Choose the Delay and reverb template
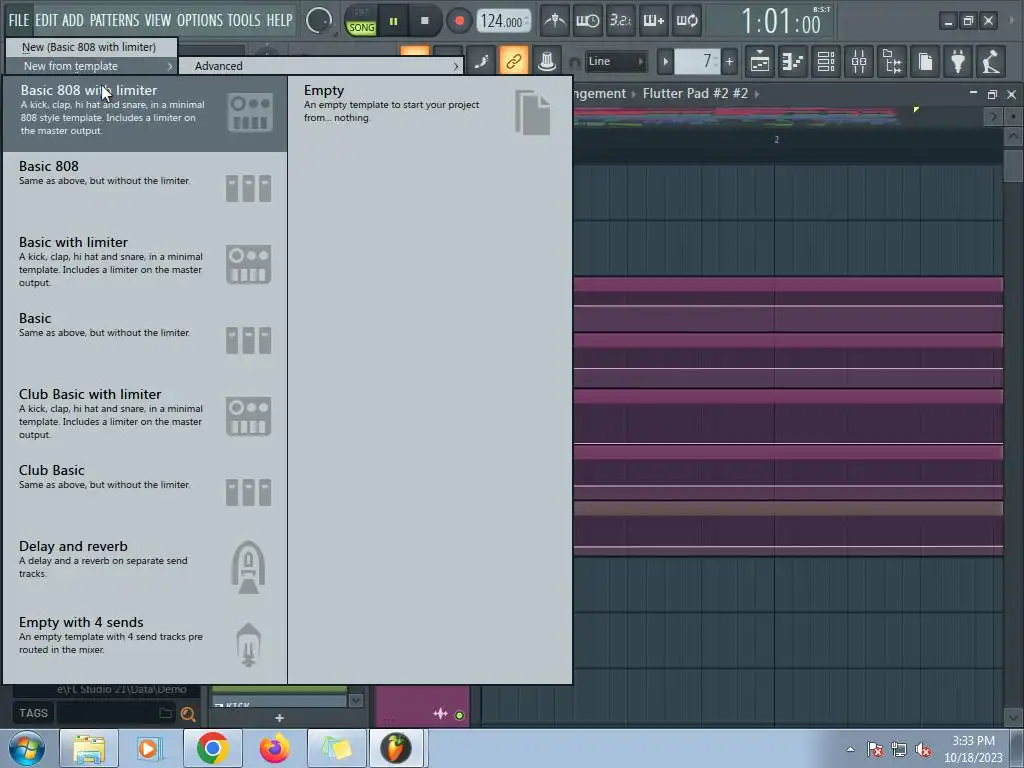Image resolution: width=1024 pixels, height=768 pixels. 145,570
